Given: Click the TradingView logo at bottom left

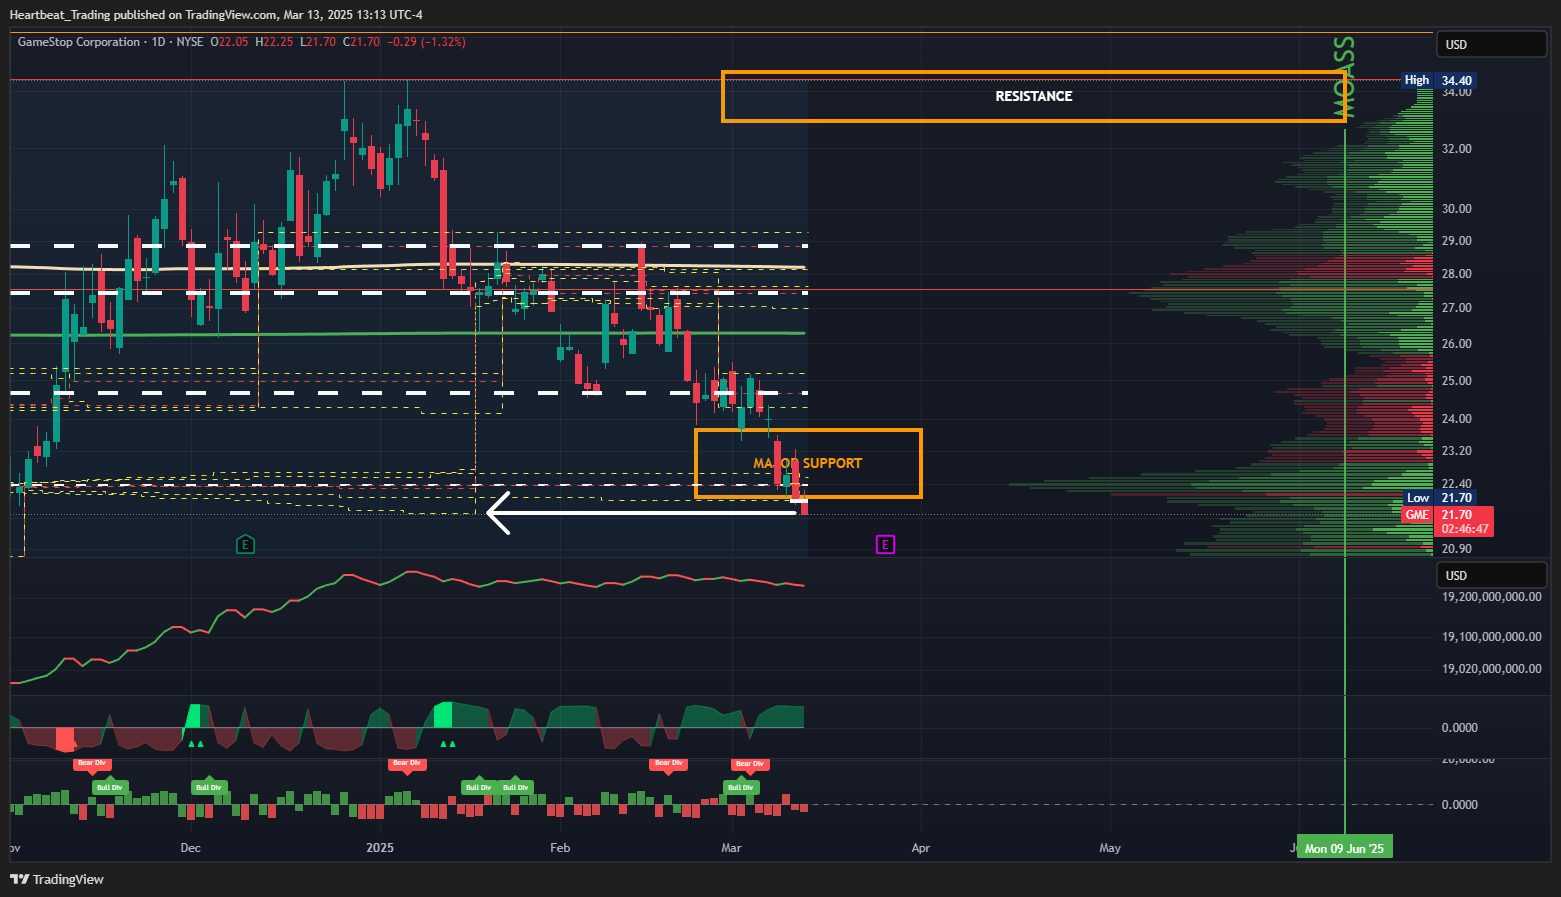Looking at the screenshot, I should (57, 879).
